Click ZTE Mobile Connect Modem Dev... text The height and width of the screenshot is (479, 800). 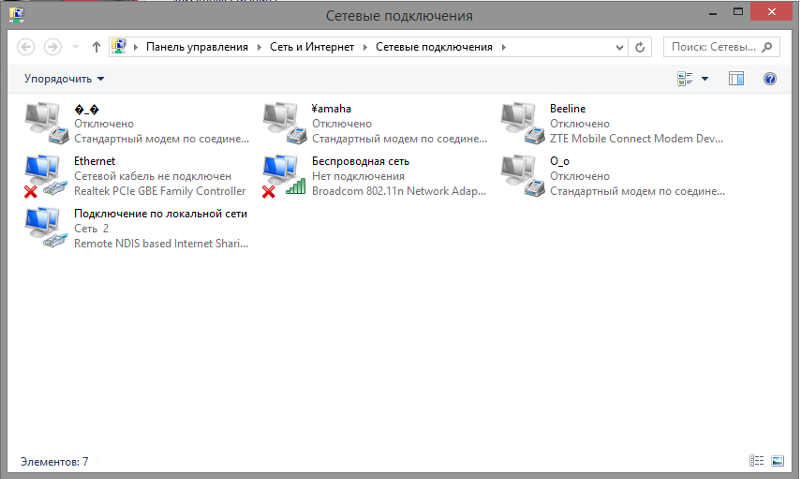pyautogui.click(x=636, y=138)
